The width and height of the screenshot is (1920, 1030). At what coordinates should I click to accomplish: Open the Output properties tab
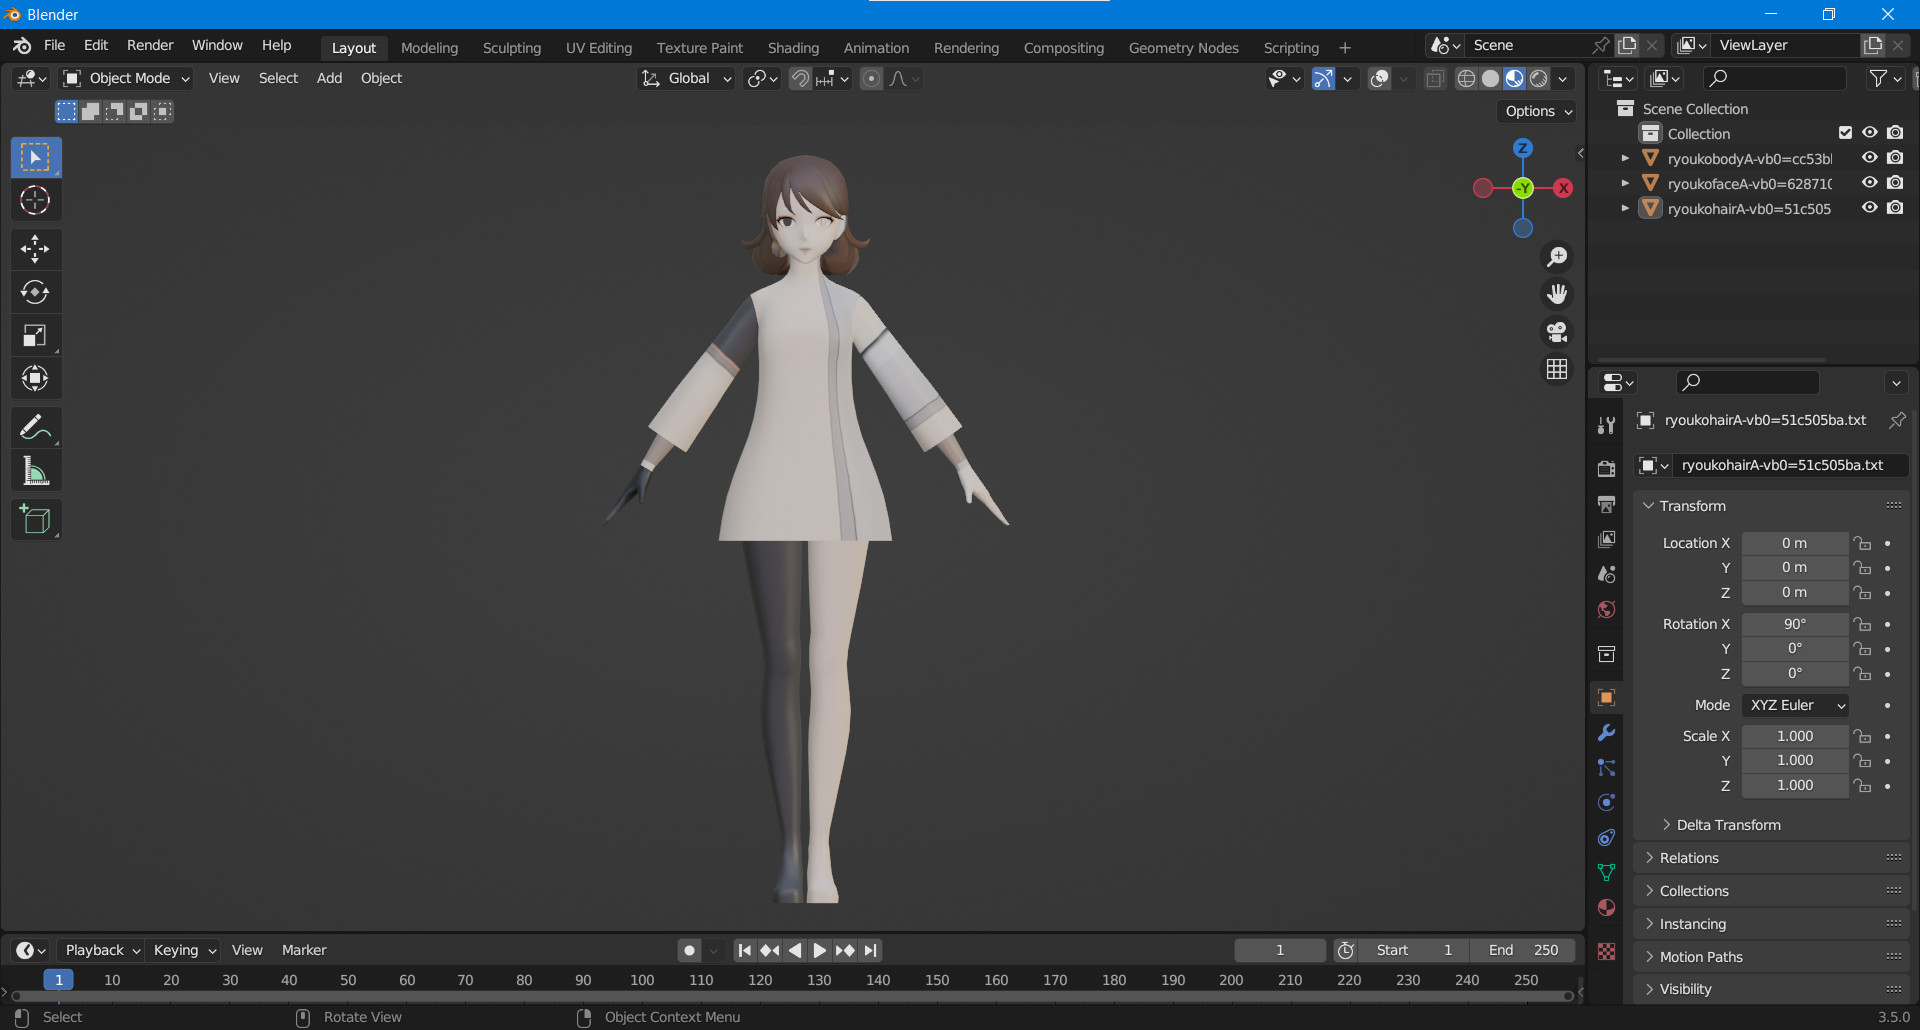pyautogui.click(x=1606, y=504)
